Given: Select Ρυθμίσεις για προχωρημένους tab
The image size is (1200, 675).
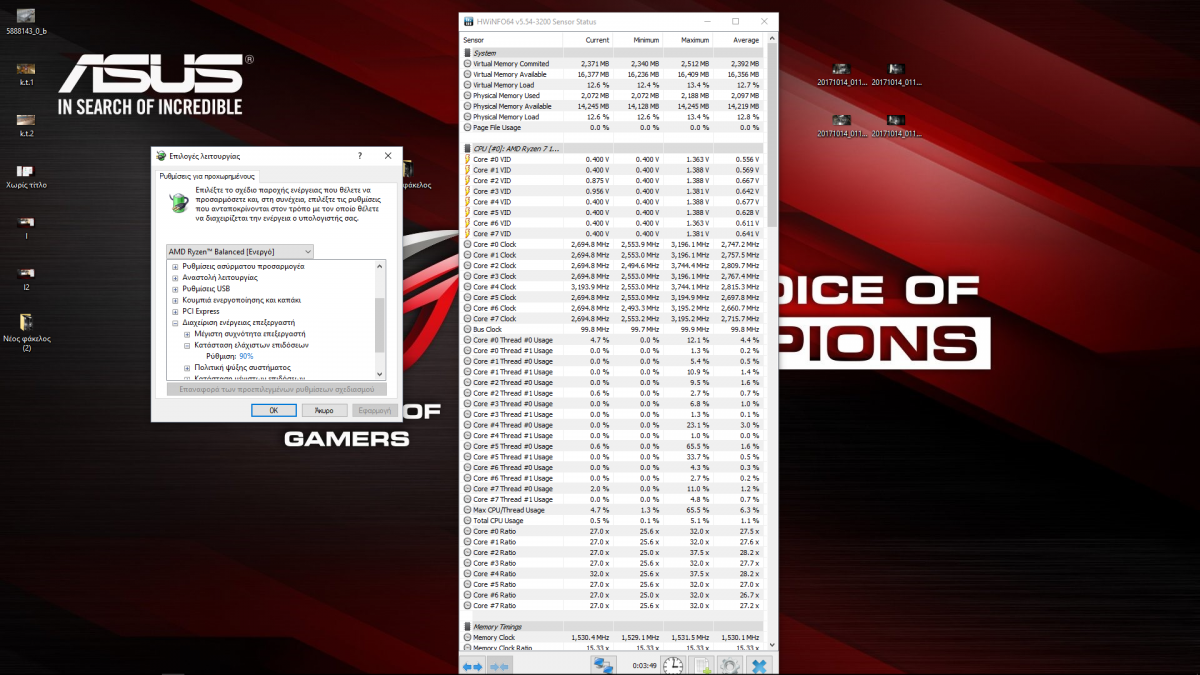Looking at the screenshot, I should coord(208,175).
